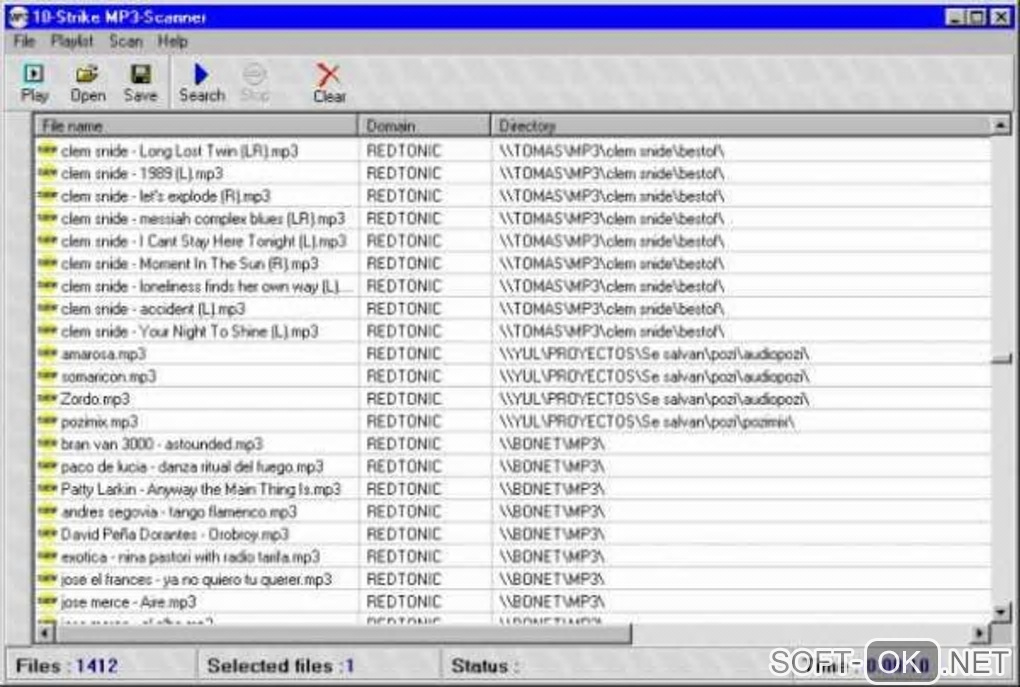This screenshot has width=1020, height=687.
Task: Select 'David Peña Dorantes - Orobroy.mp3'
Action: [x=174, y=534]
